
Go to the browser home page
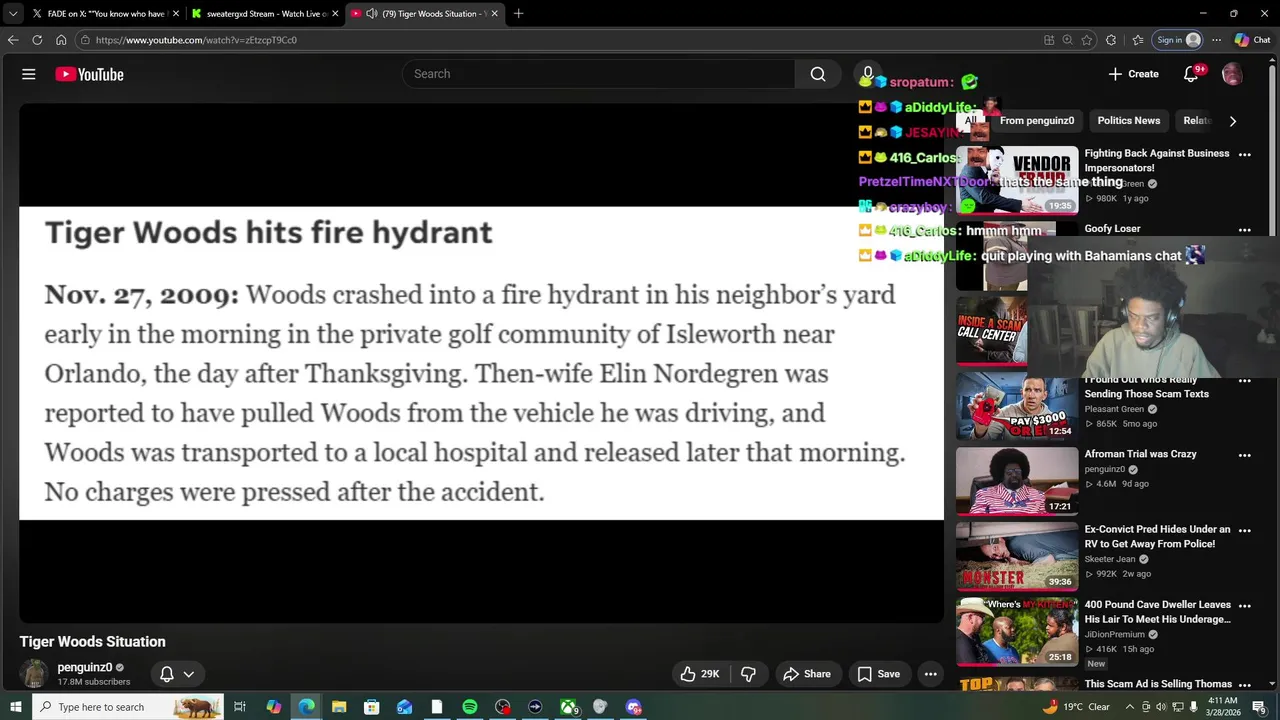click(x=61, y=40)
